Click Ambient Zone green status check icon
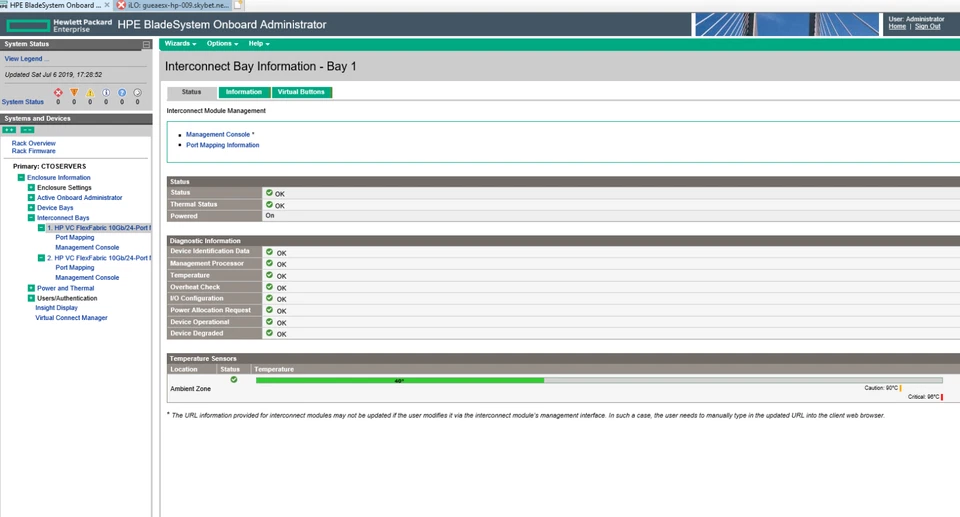 tap(234, 380)
